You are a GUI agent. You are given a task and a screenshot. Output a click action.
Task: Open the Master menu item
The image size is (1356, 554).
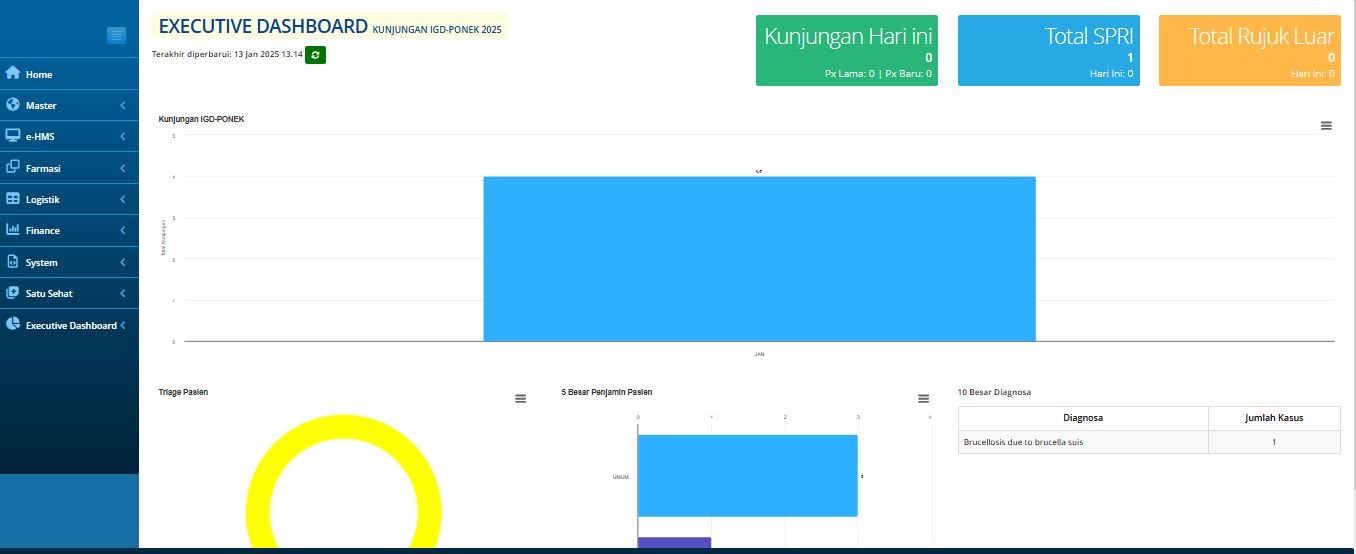69,105
